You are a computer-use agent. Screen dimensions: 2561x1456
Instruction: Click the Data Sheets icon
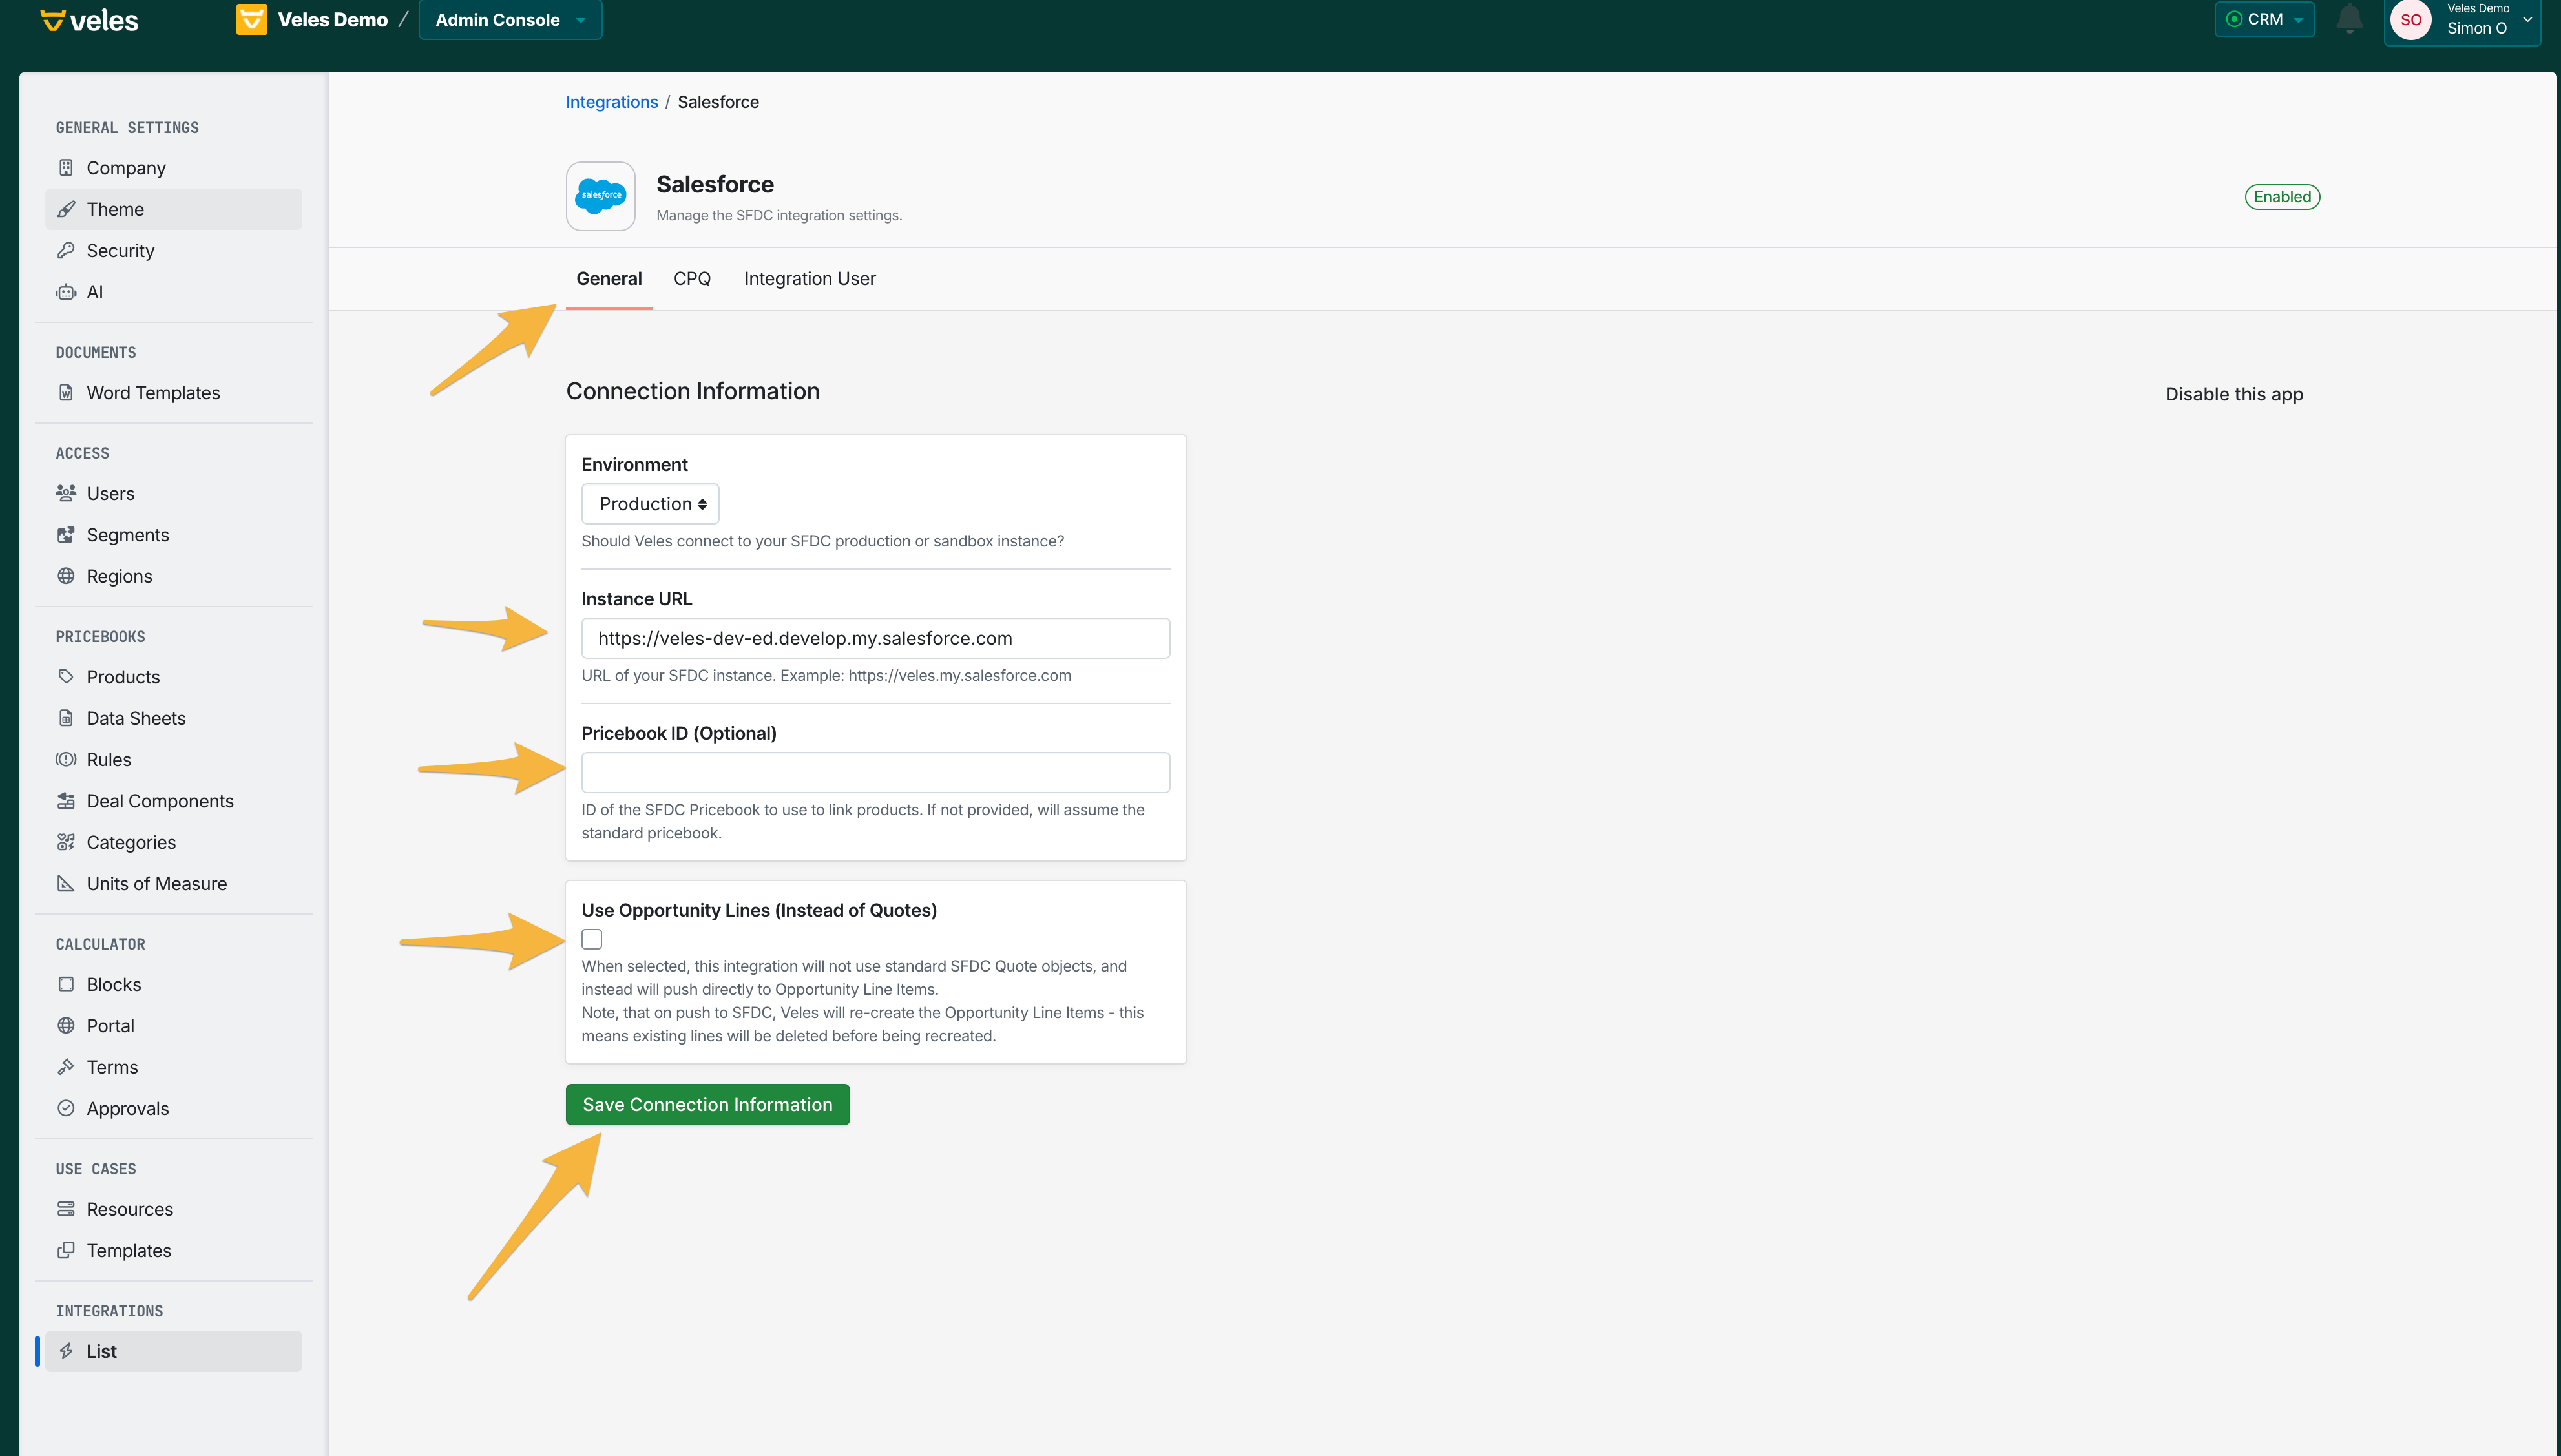66,718
